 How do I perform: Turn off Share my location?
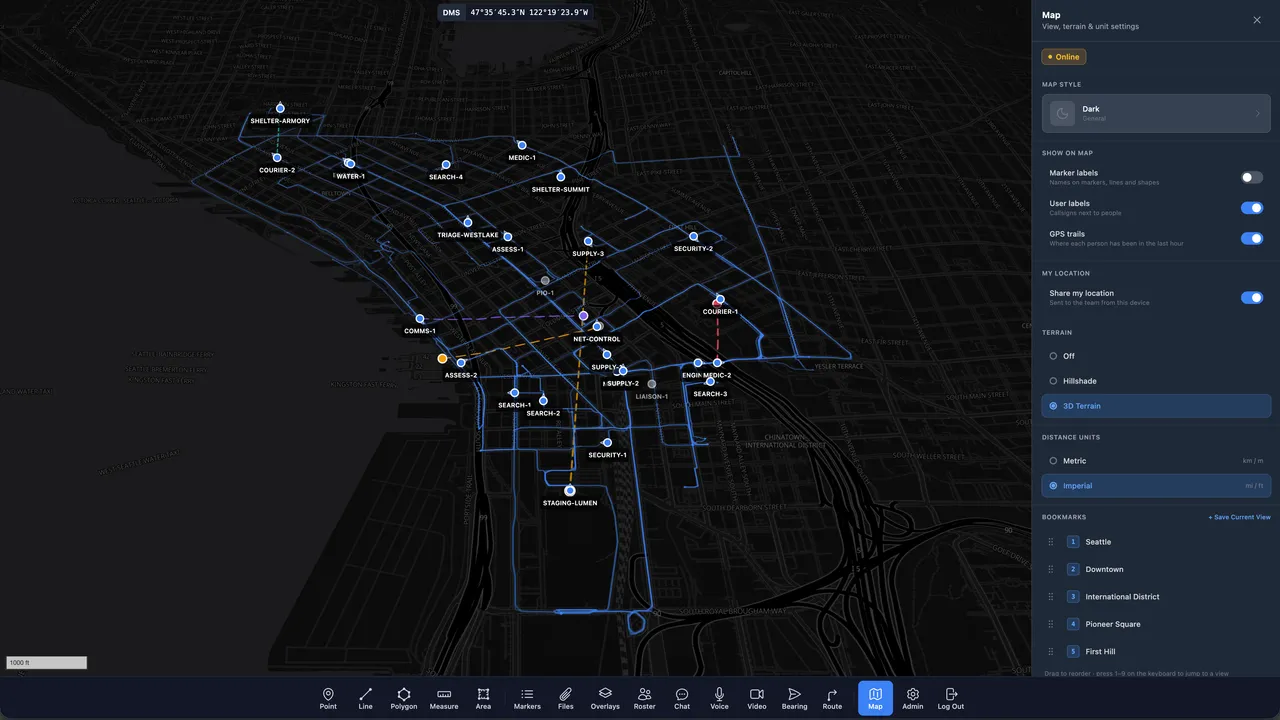tap(1252, 298)
